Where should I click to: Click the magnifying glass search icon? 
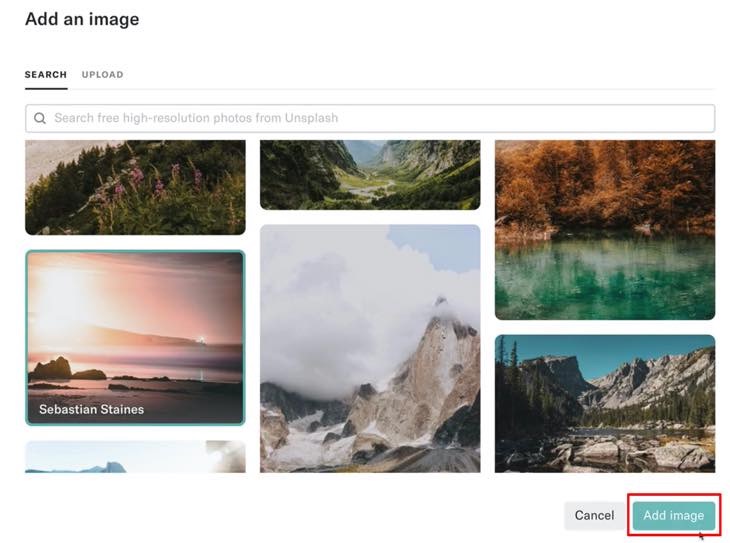(x=40, y=118)
